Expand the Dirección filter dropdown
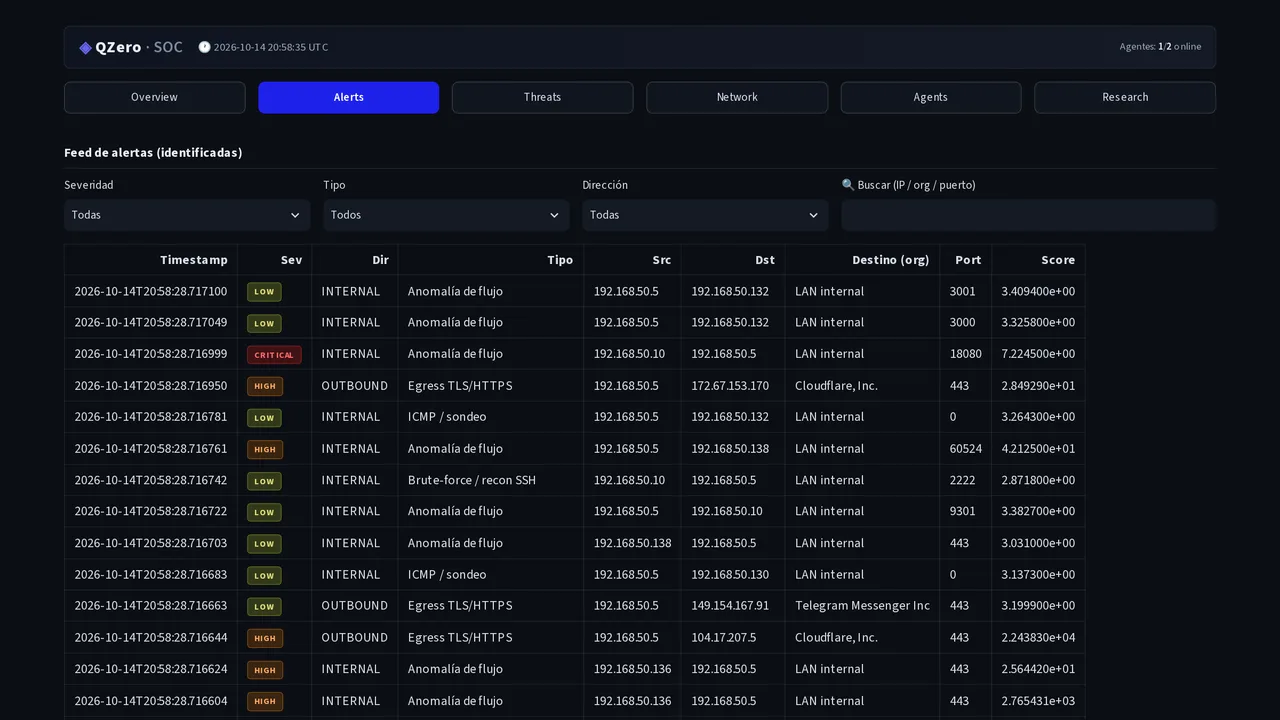 click(x=705, y=215)
